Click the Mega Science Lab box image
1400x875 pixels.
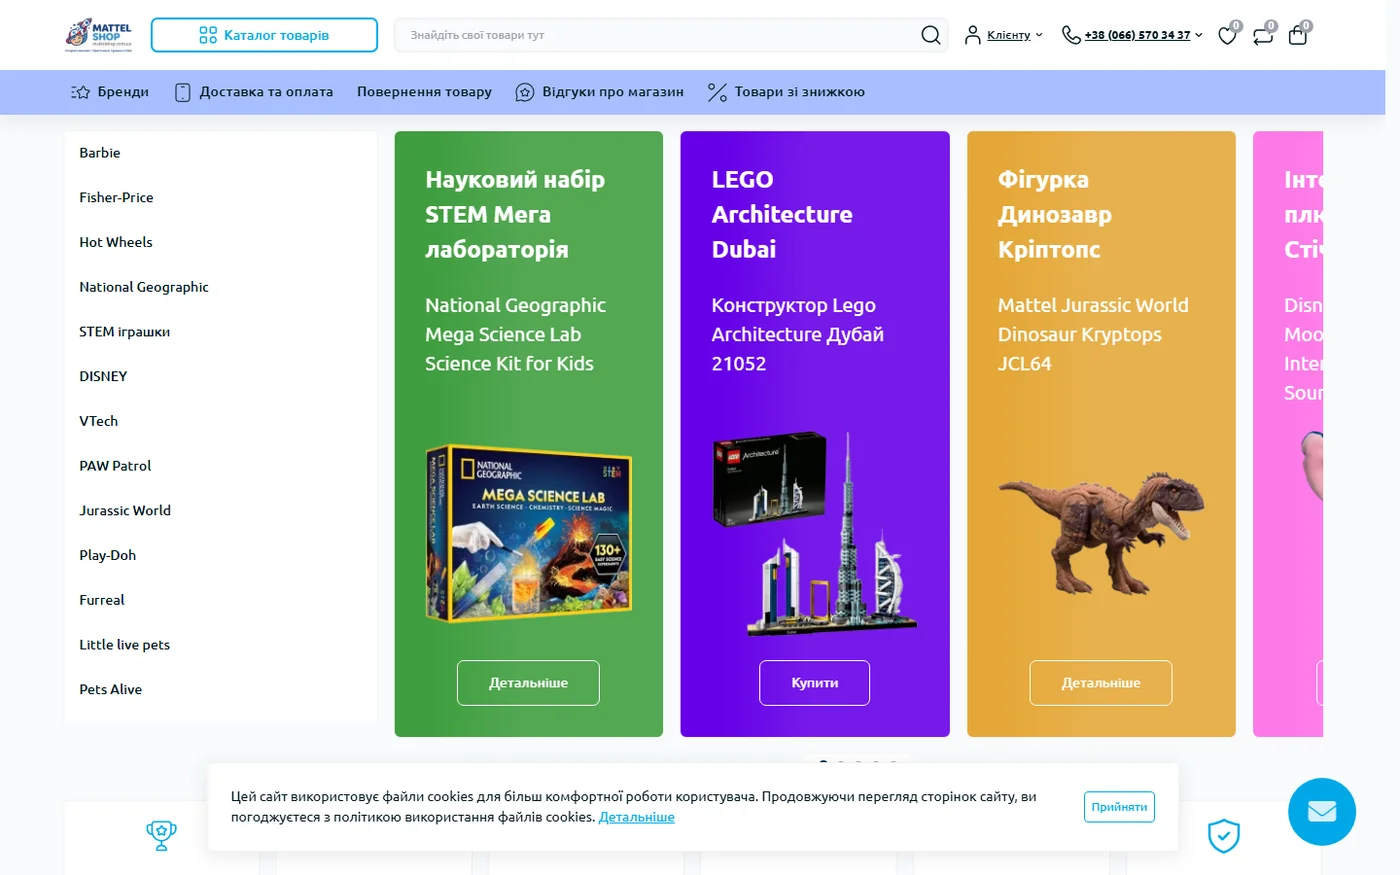pos(529,534)
